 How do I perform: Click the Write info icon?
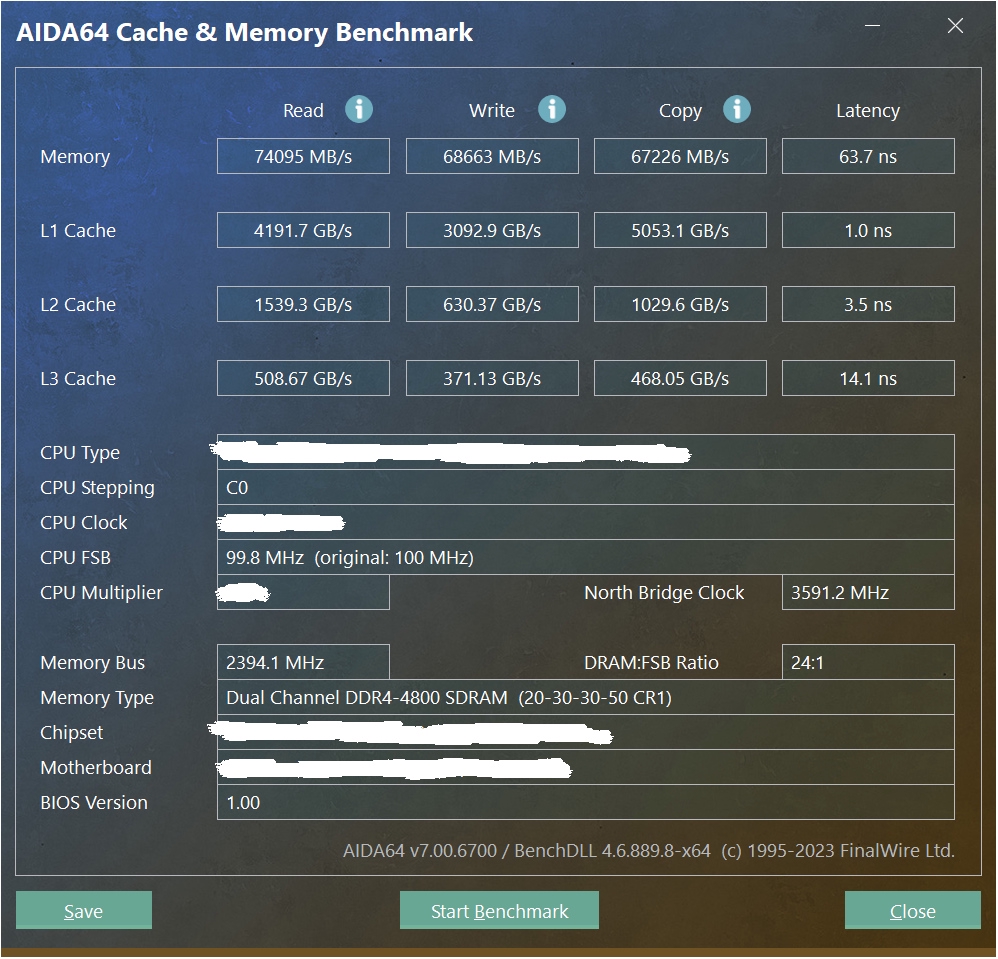coord(552,109)
